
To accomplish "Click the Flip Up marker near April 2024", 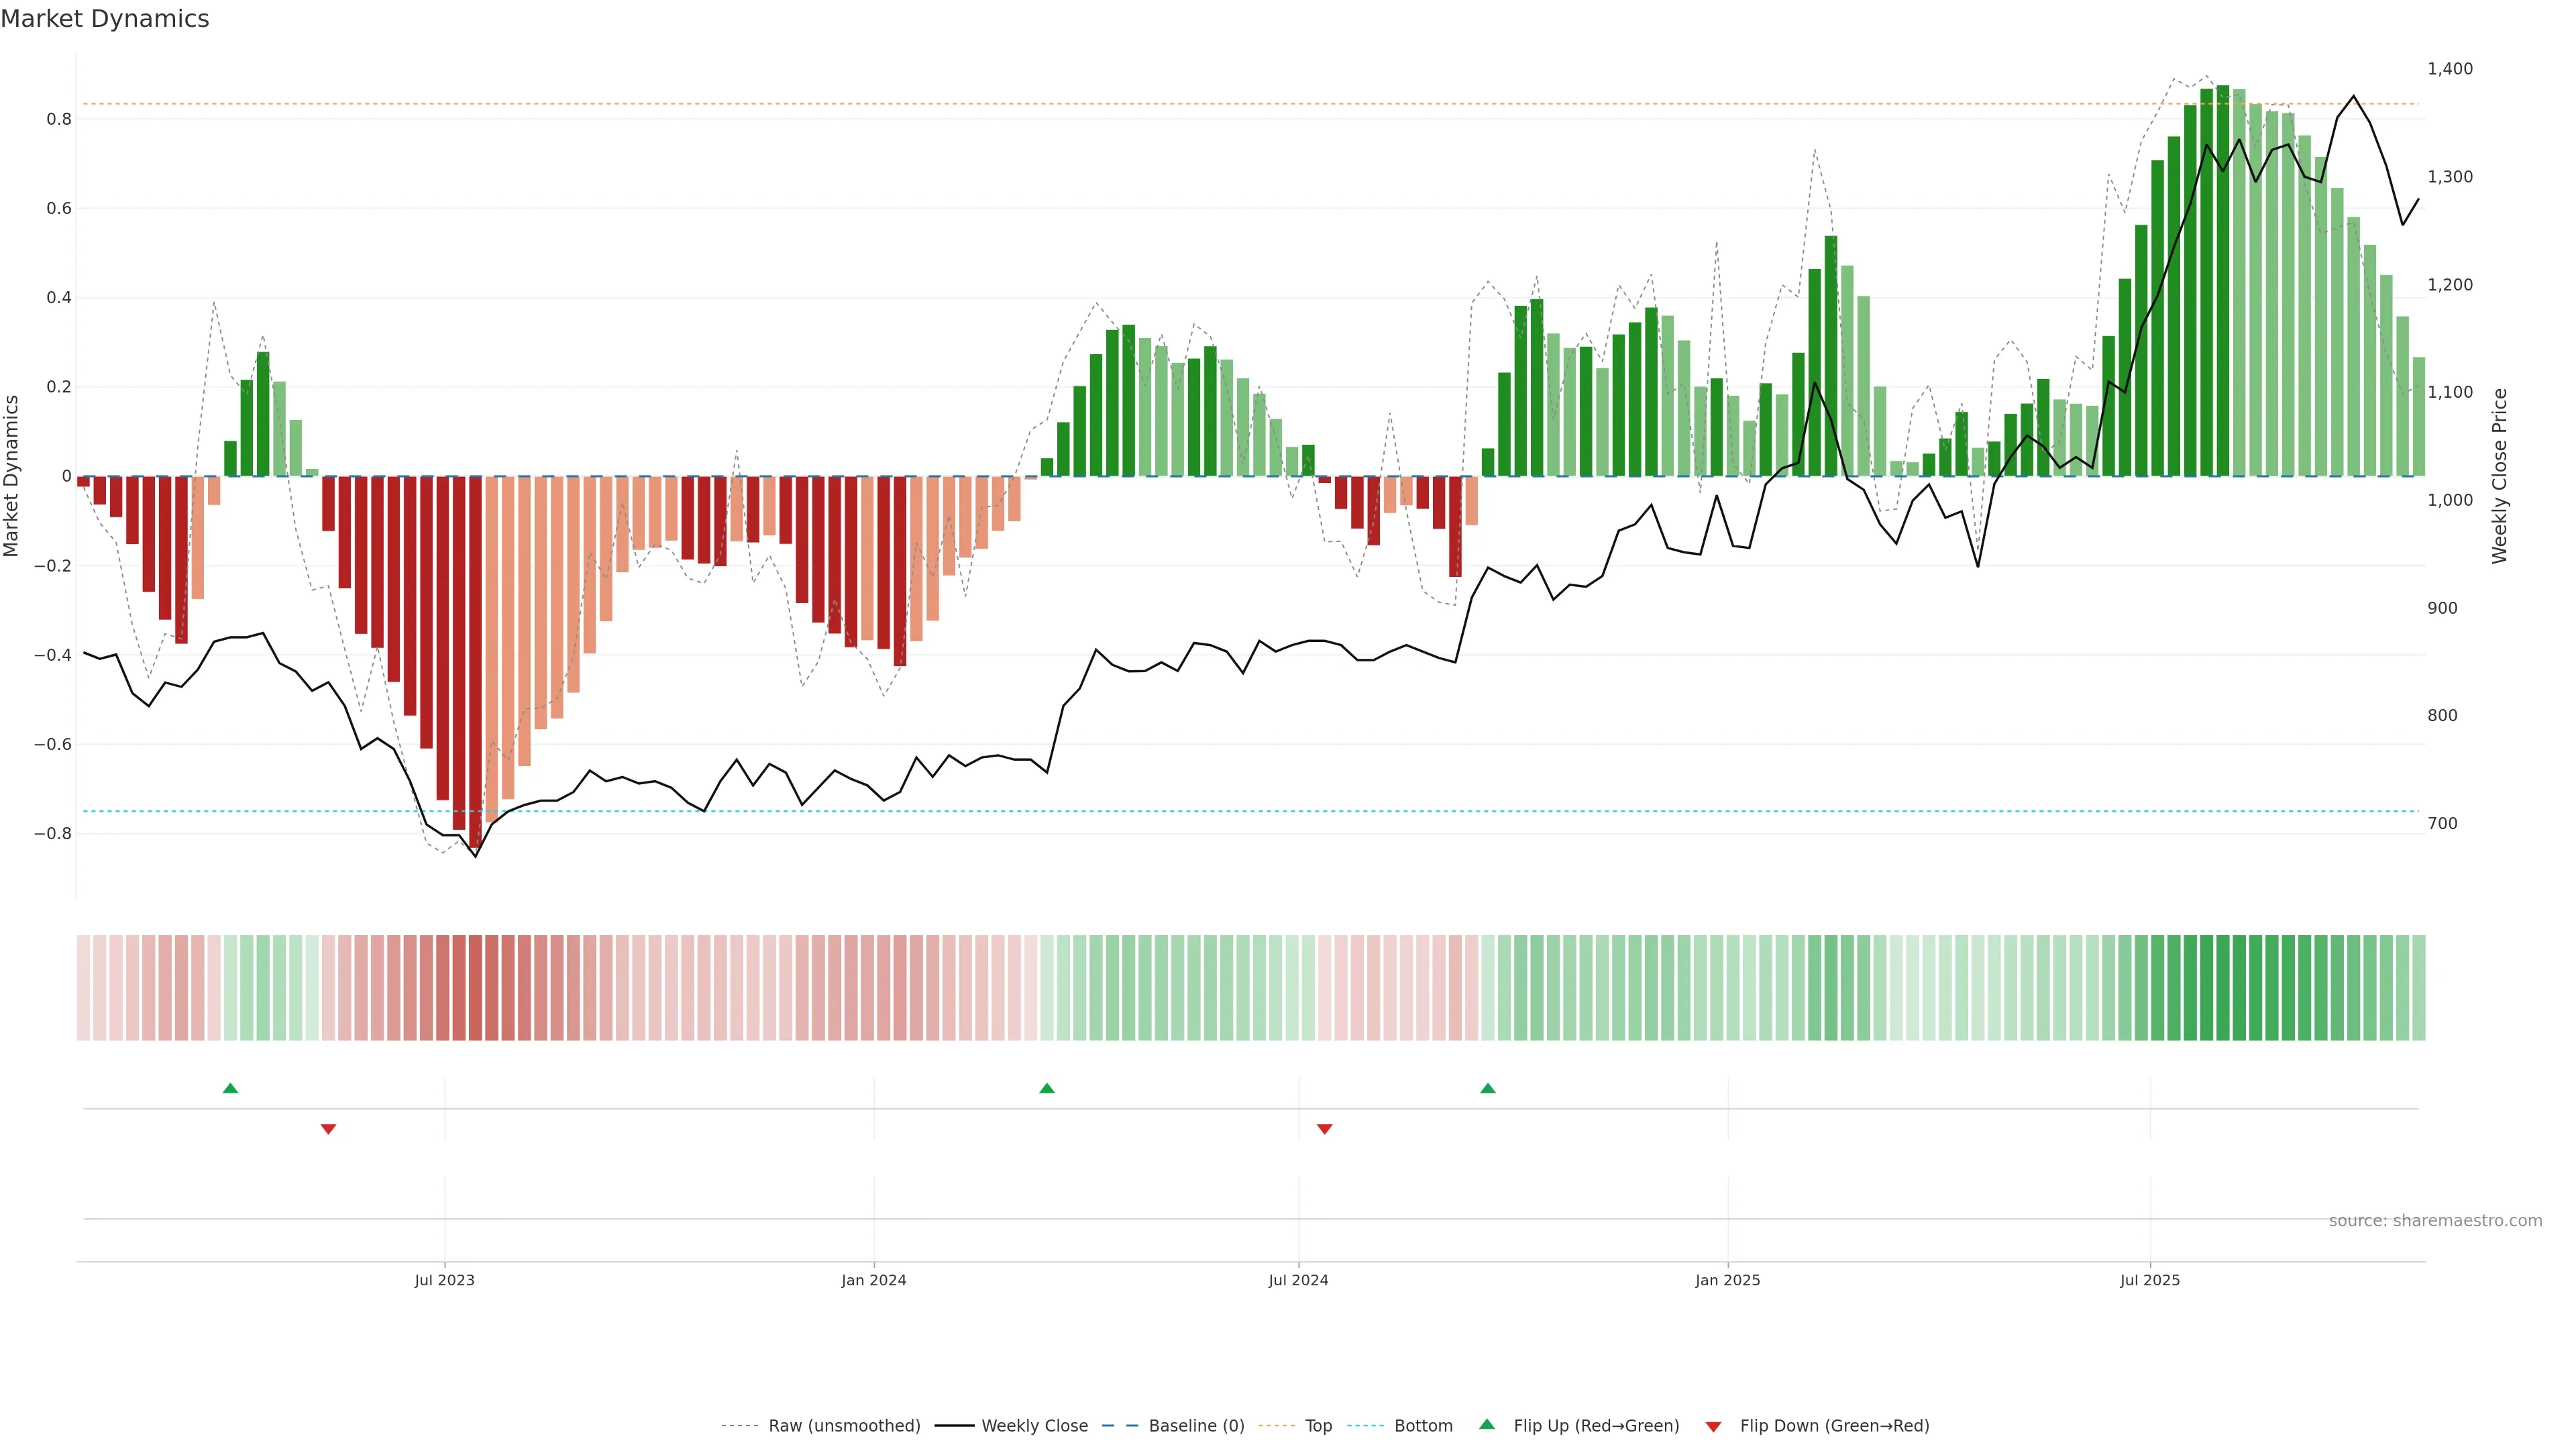I will point(1047,1088).
